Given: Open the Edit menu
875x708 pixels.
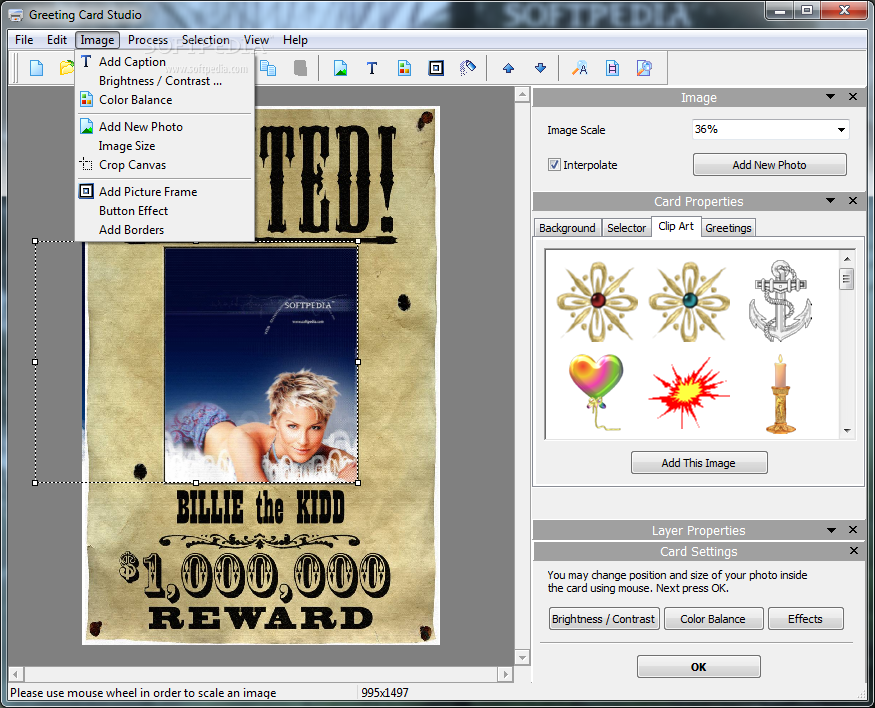Looking at the screenshot, I should pos(57,40).
